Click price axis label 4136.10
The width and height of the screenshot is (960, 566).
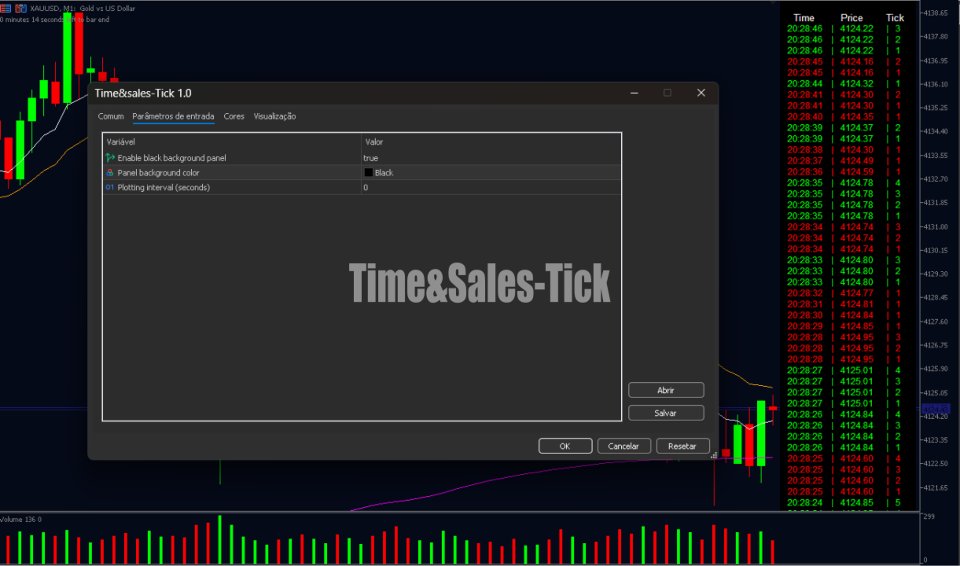(936, 85)
